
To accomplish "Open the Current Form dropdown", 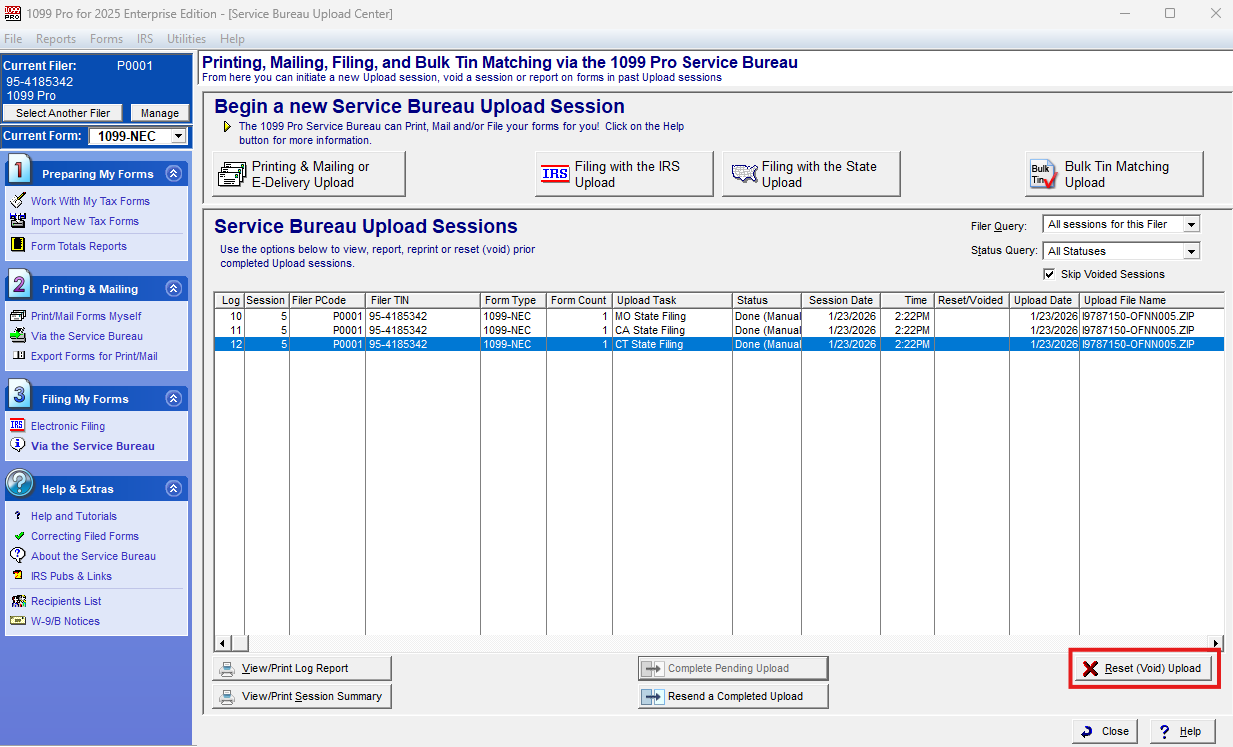I will tap(178, 136).
